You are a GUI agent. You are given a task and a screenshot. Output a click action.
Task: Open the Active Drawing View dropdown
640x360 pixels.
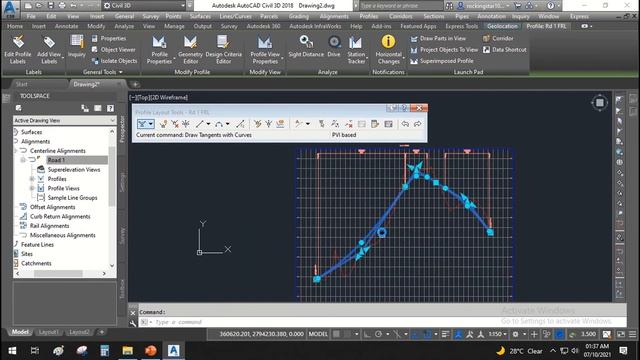click(x=64, y=120)
